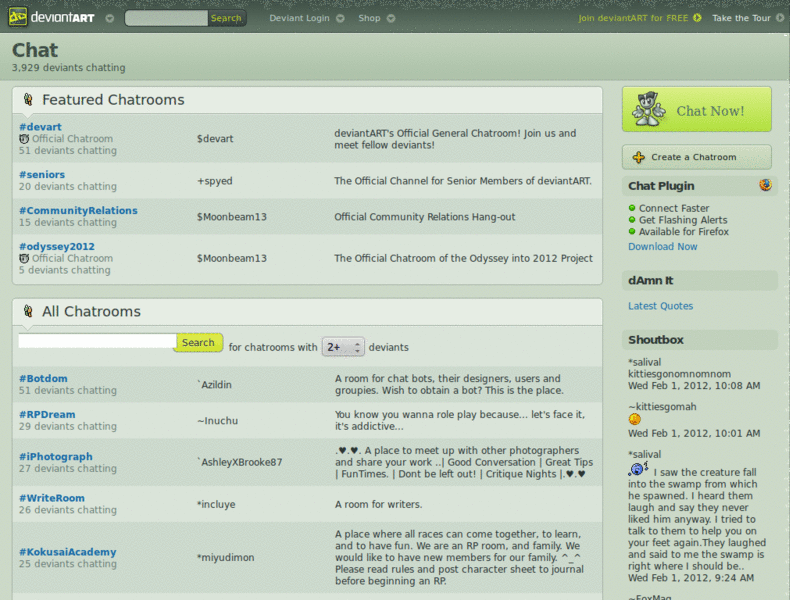Focus the All Chatrooms search field
The image size is (800, 600).
(97, 341)
